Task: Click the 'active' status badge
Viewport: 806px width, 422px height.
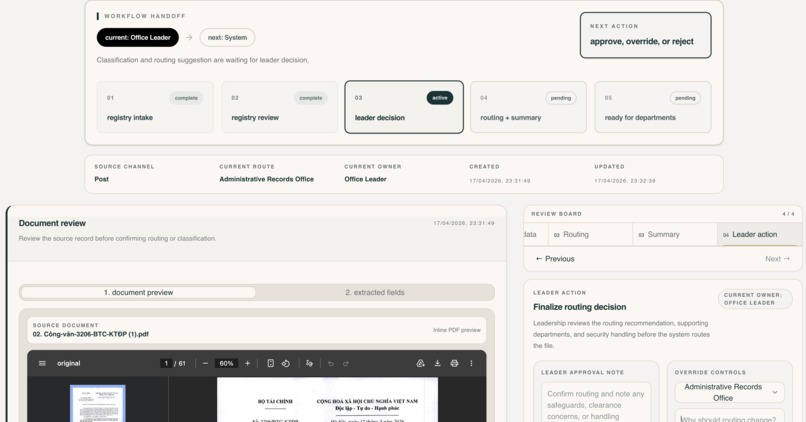Action: (440, 98)
